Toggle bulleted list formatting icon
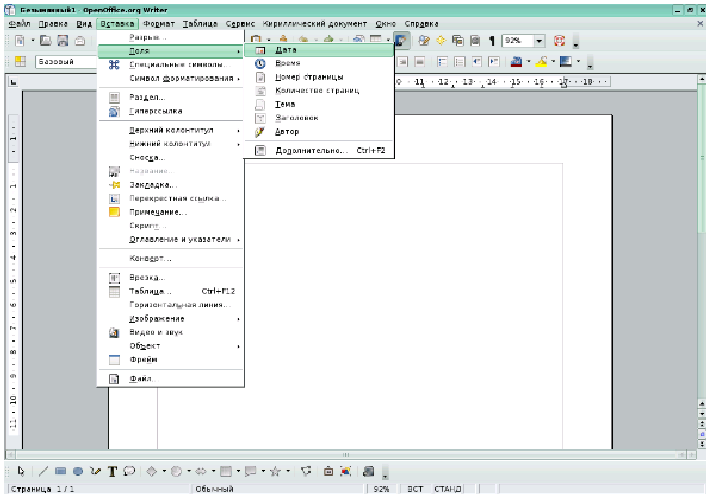This screenshot has height=494, width=706. pos(460,62)
